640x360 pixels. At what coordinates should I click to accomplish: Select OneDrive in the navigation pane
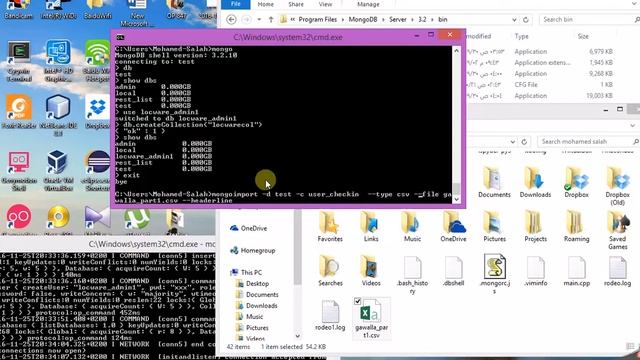[249, 228]
